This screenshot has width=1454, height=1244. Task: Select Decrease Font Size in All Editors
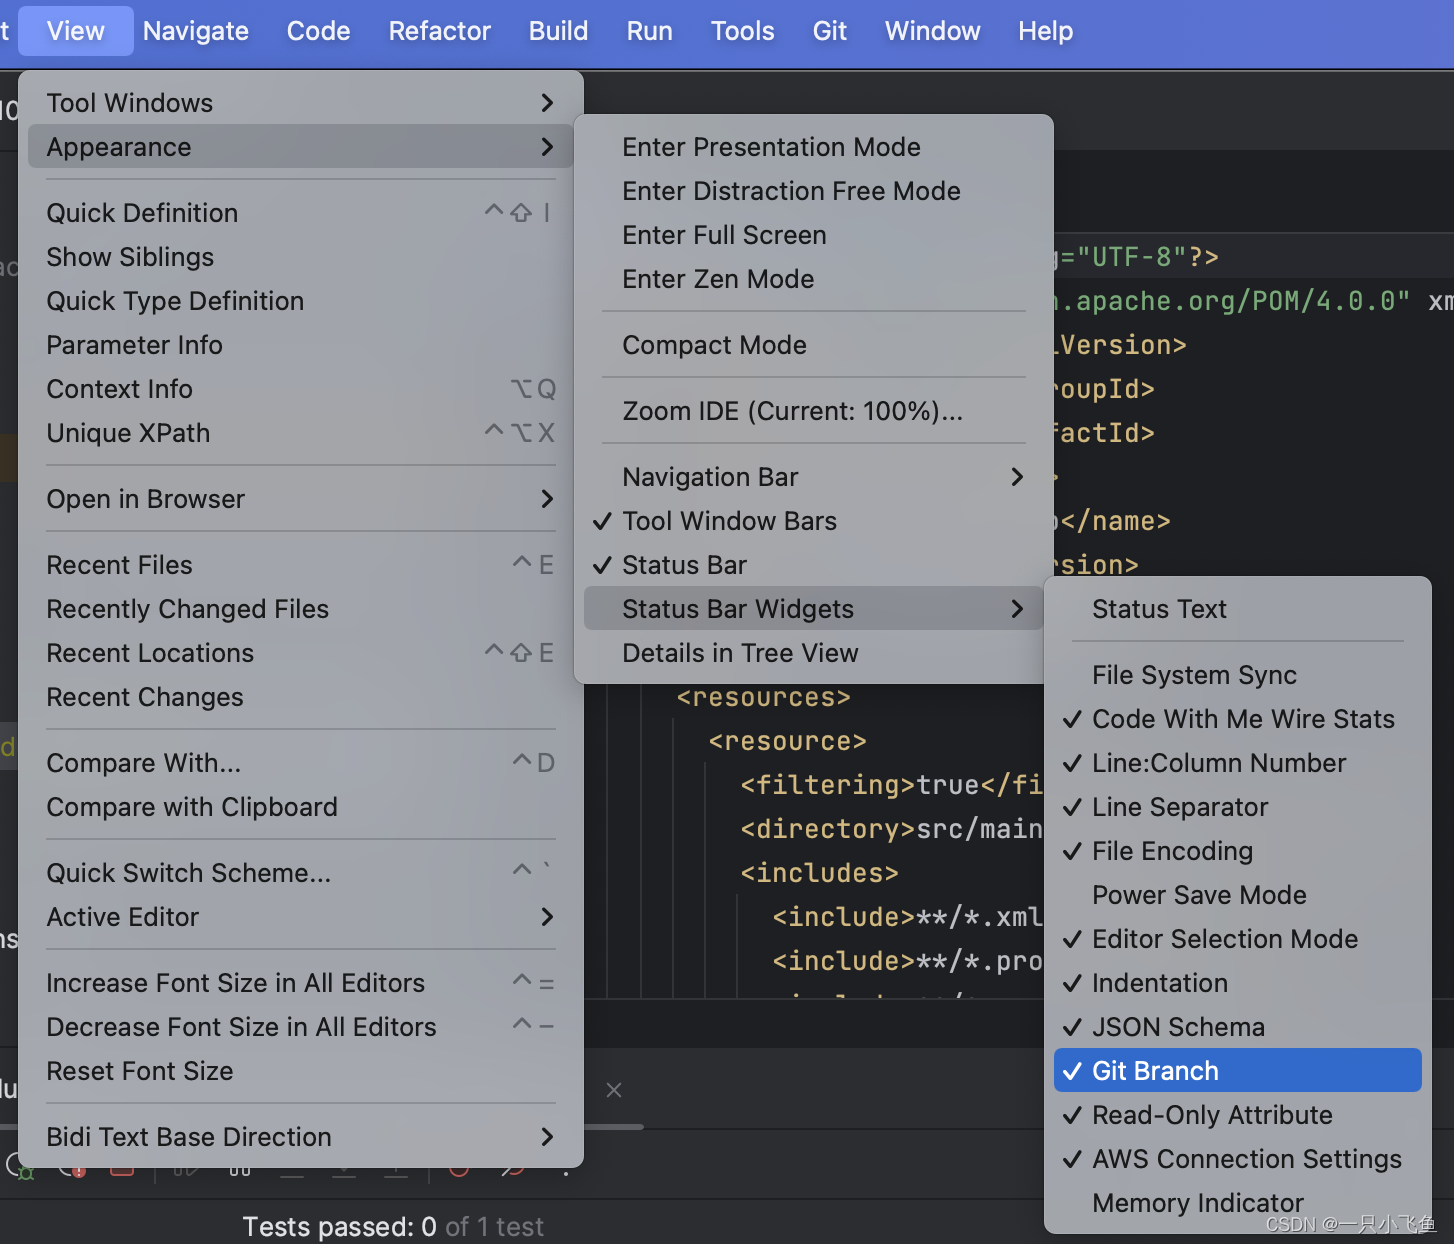click(300, 1027)
